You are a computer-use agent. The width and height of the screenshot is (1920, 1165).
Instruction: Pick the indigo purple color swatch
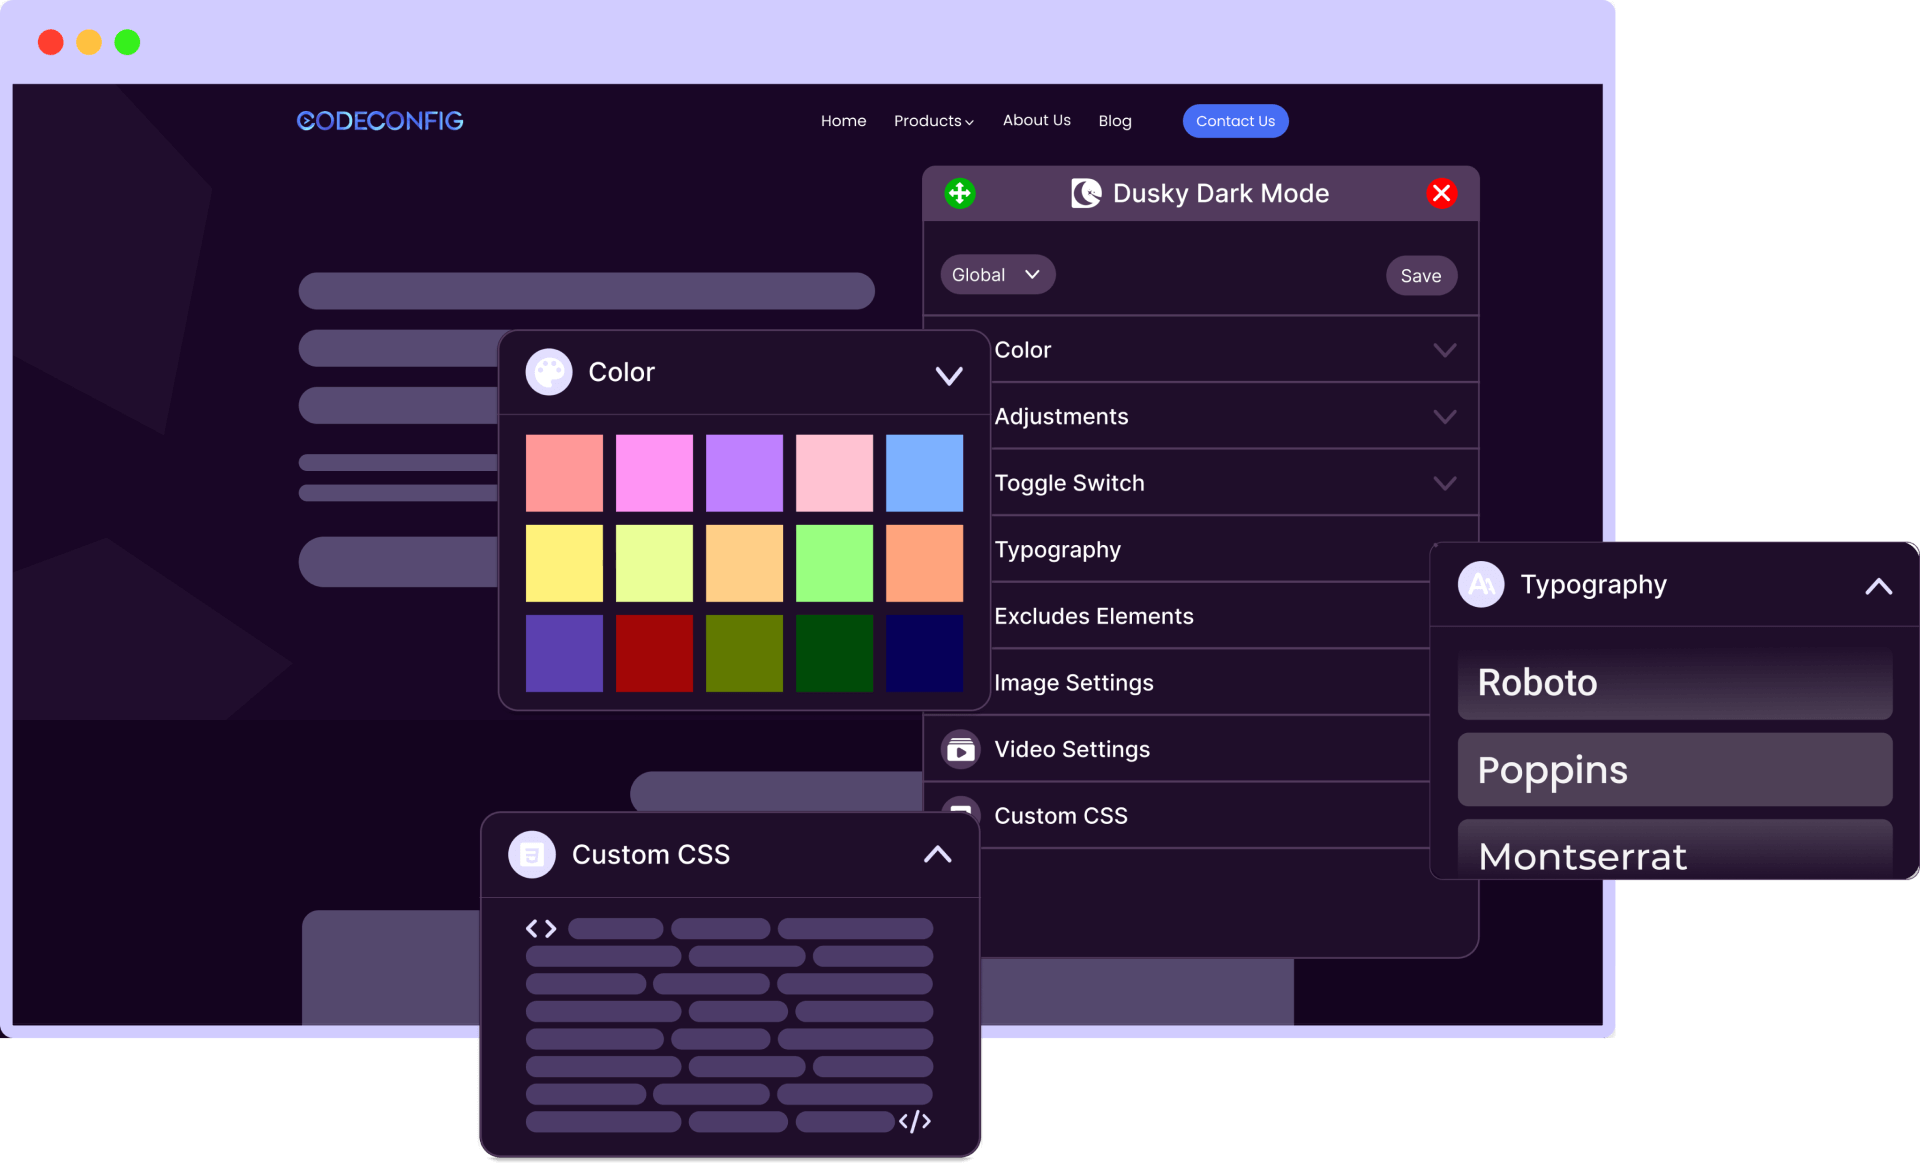pyautogui.click(x=564, y=653)
